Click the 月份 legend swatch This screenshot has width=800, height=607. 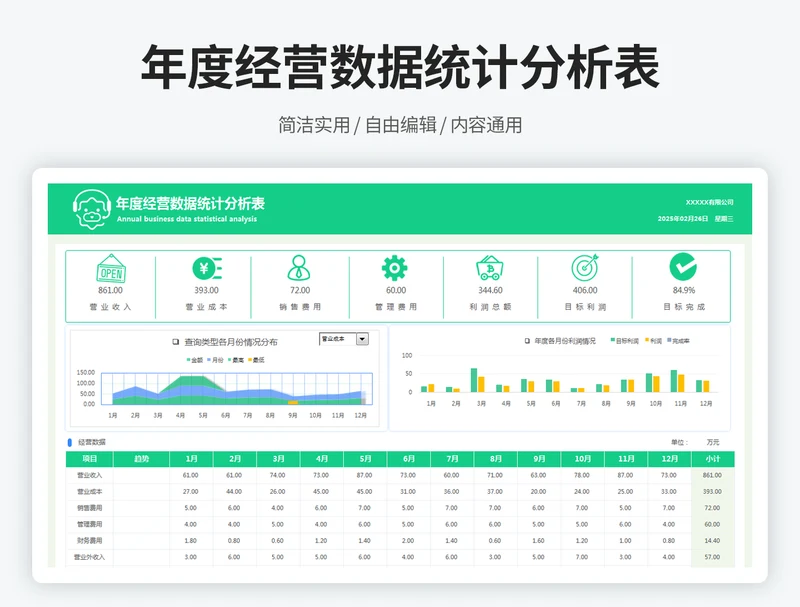(210, 360)
